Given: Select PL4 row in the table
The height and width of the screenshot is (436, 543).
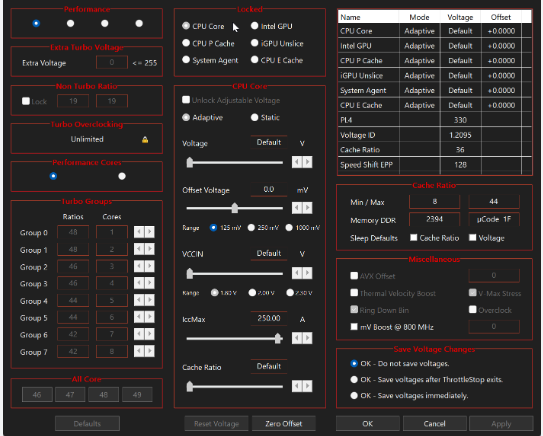Looking at the screenshot, I should (435, 120).
